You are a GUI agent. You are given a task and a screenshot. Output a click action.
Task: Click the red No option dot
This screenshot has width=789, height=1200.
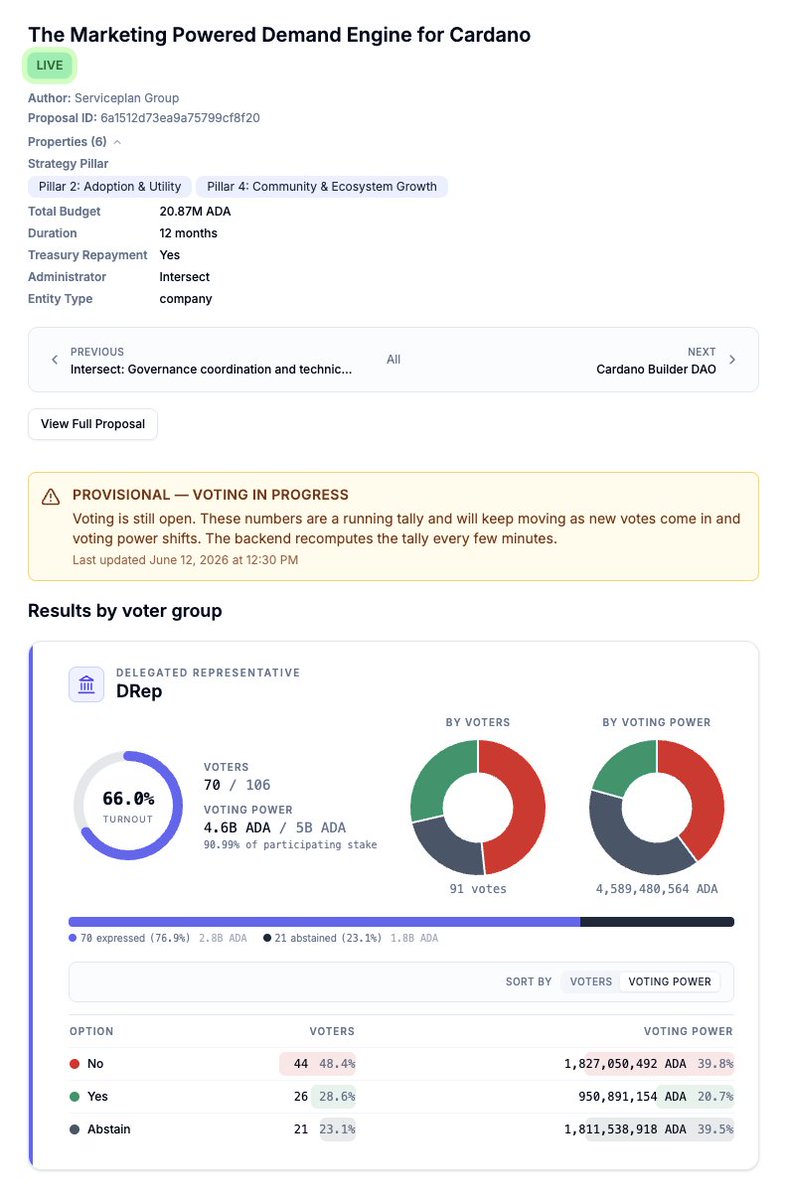point(74,1064)
